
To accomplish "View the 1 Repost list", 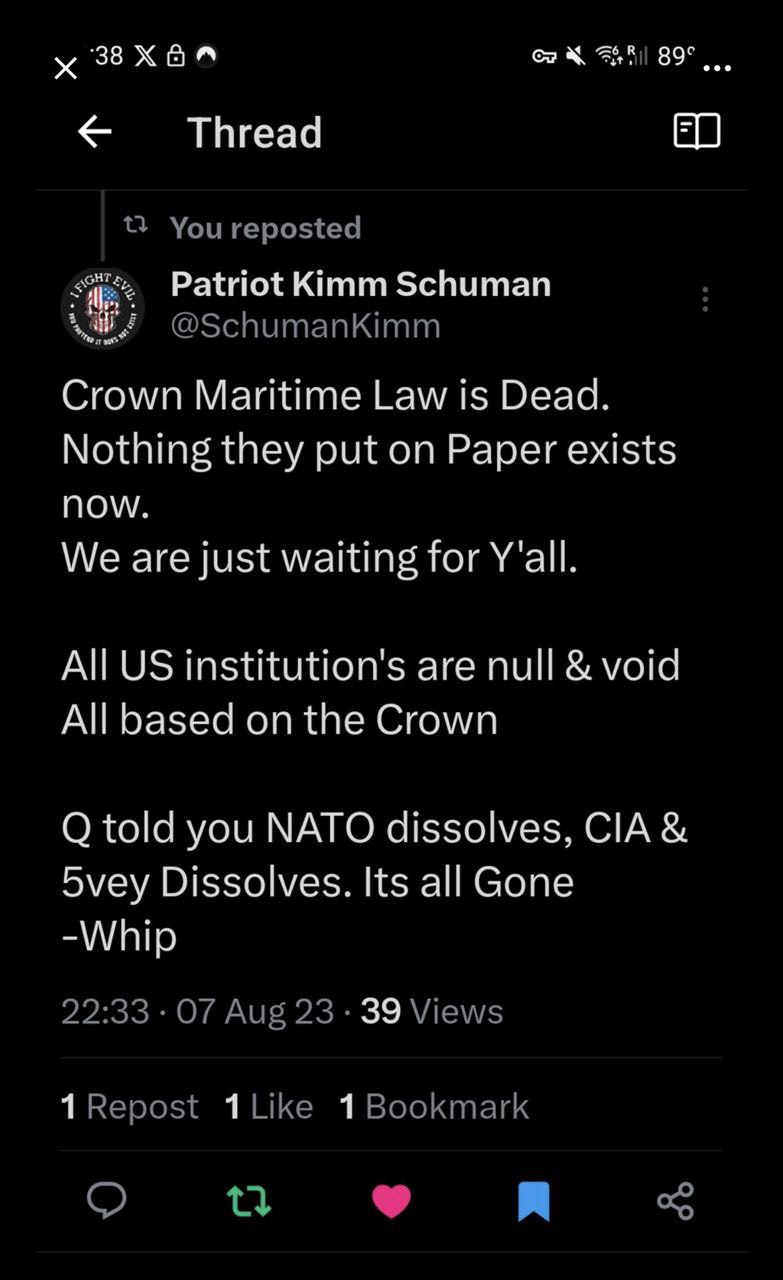I will point(130,1106).
